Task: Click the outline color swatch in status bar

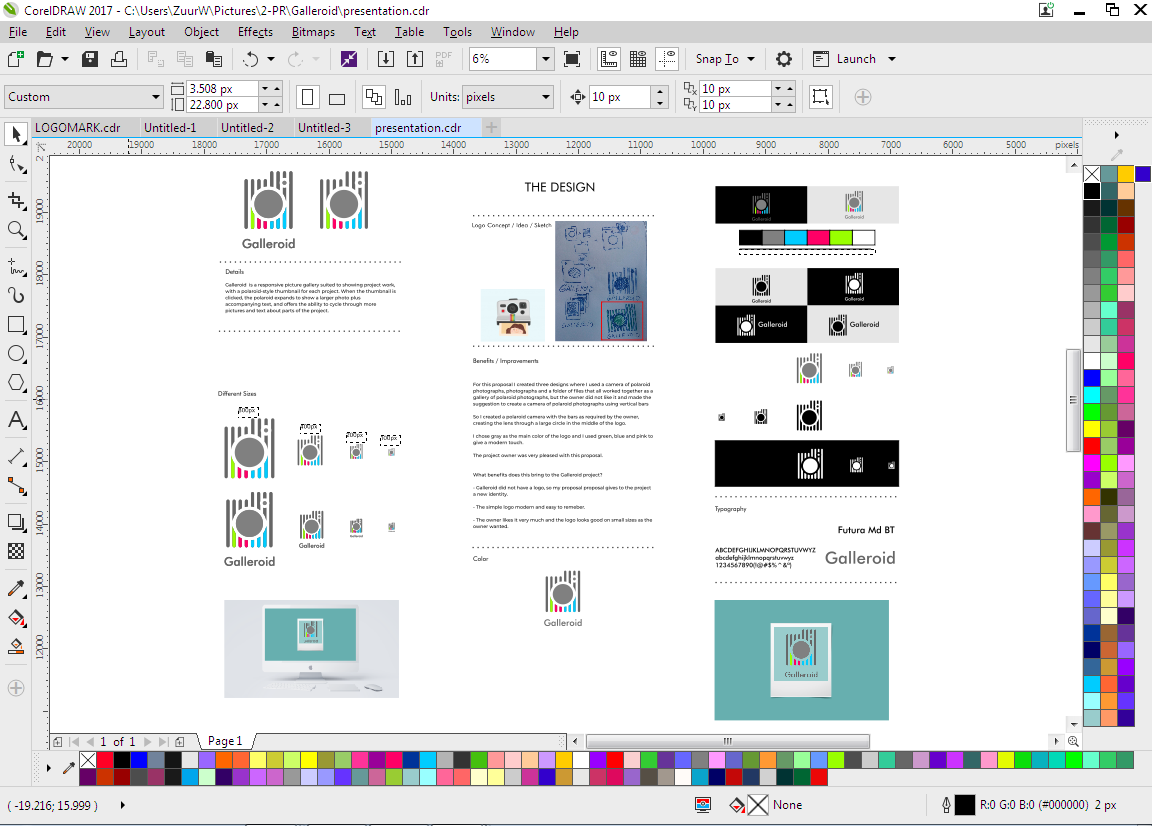Action: pyautogui.click(x=965, y=805)
